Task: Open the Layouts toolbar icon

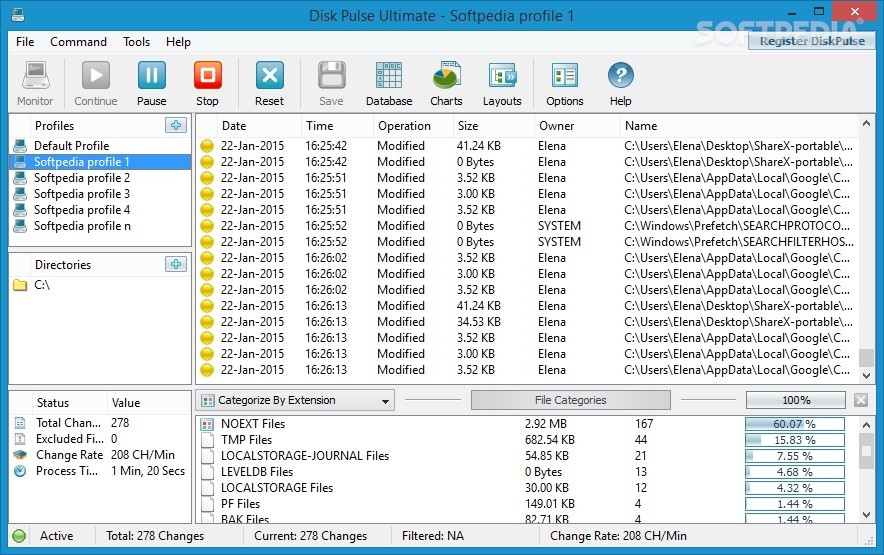Action: (502, 76)
